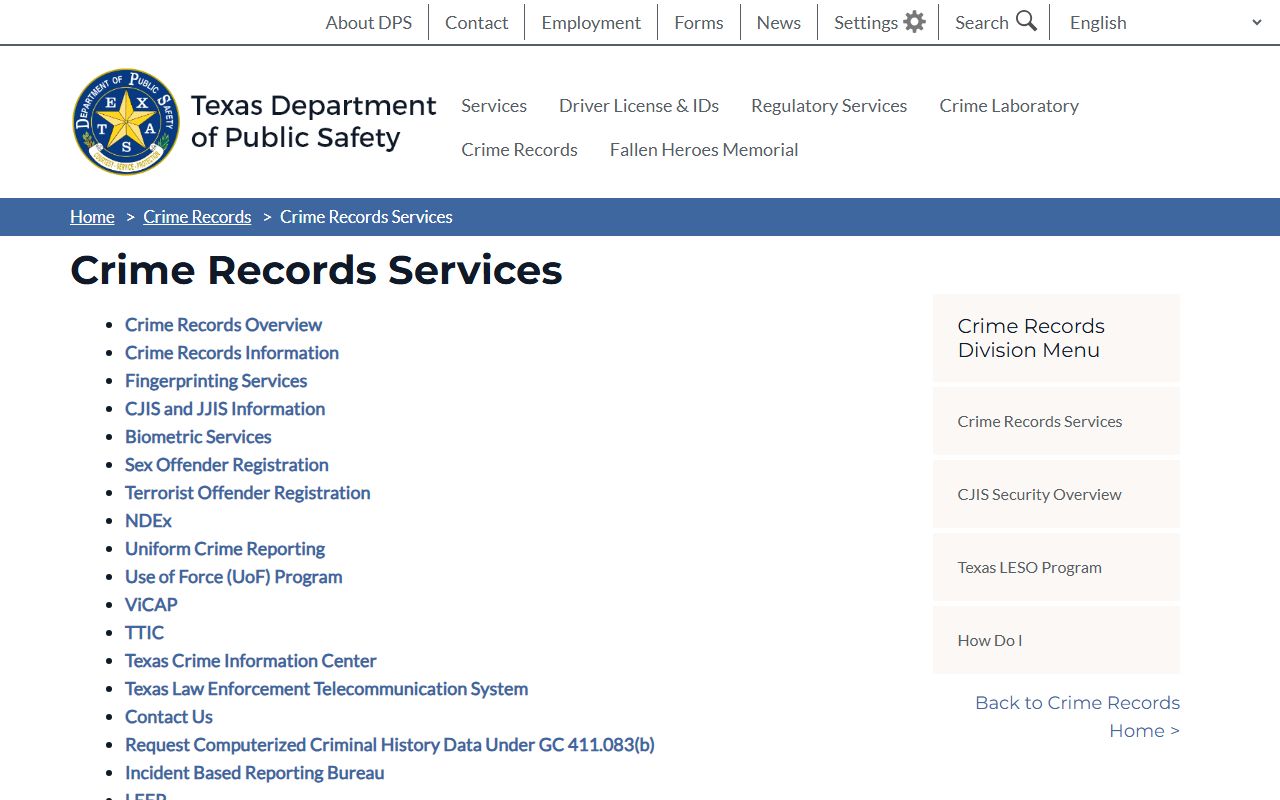Open Texas Law Enforcement Telecommunication System link

click(x=326, y=688)
